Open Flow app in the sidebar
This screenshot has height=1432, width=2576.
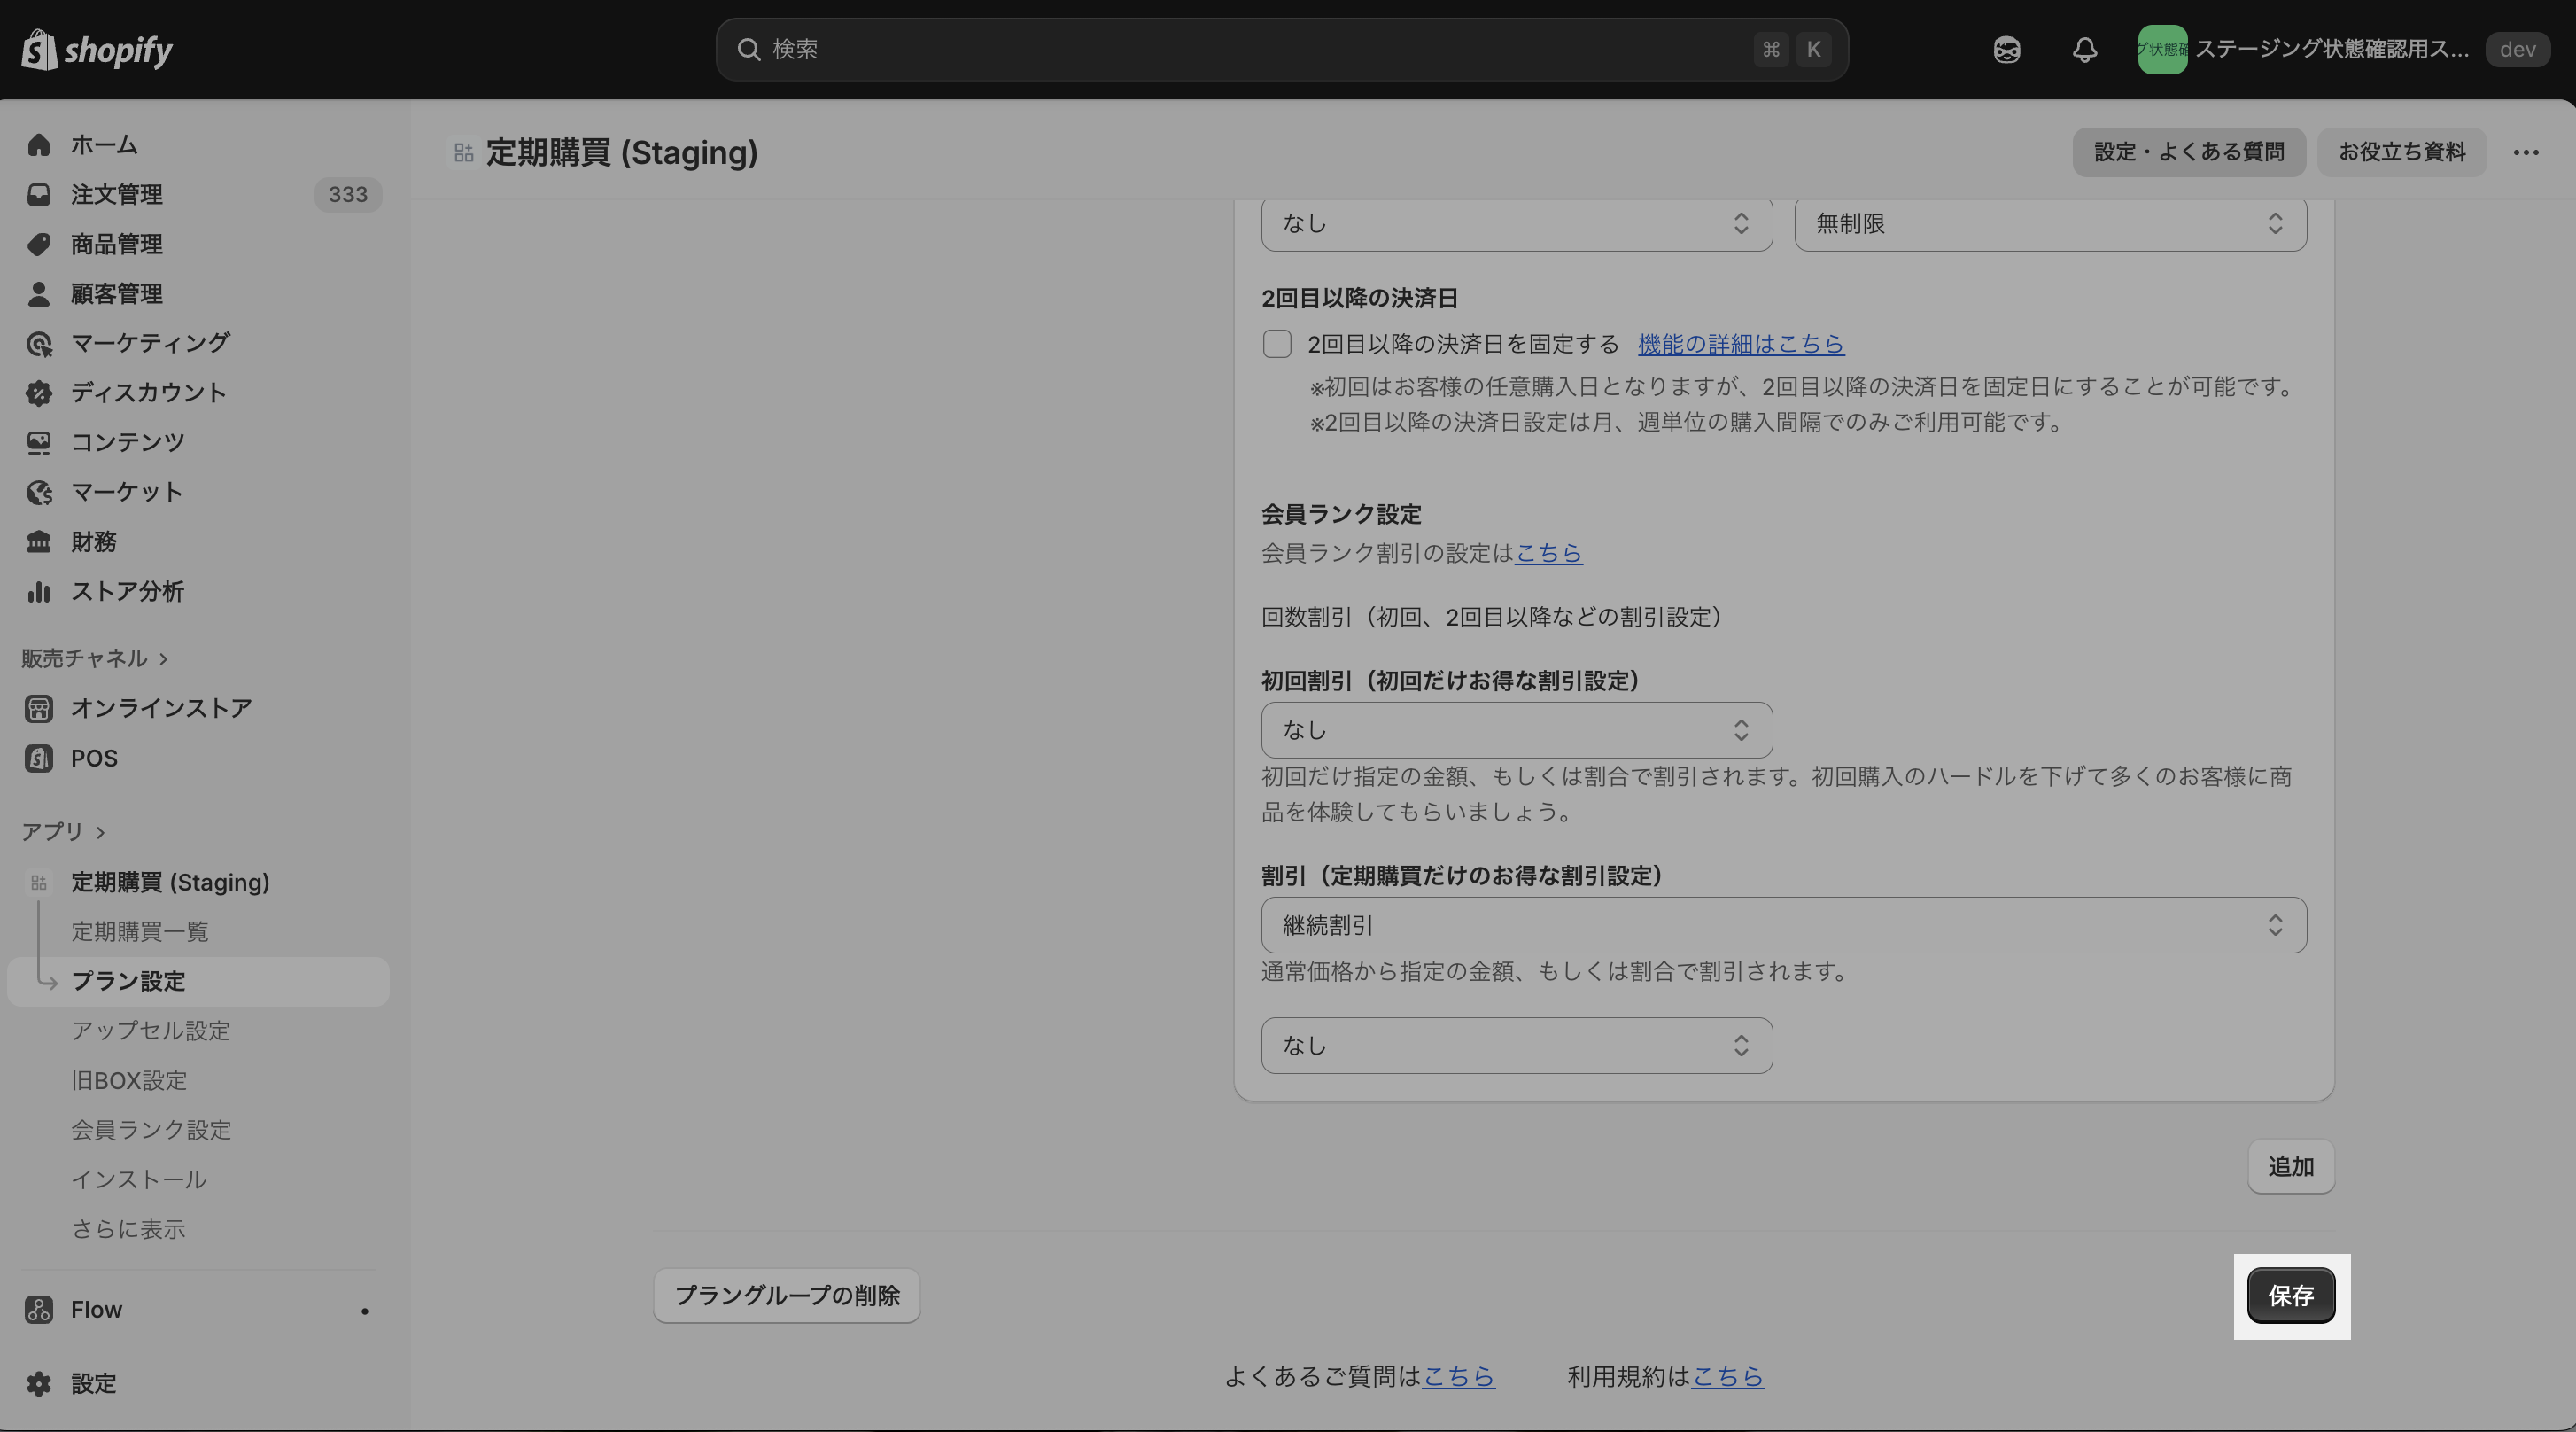click(96, 1310)
